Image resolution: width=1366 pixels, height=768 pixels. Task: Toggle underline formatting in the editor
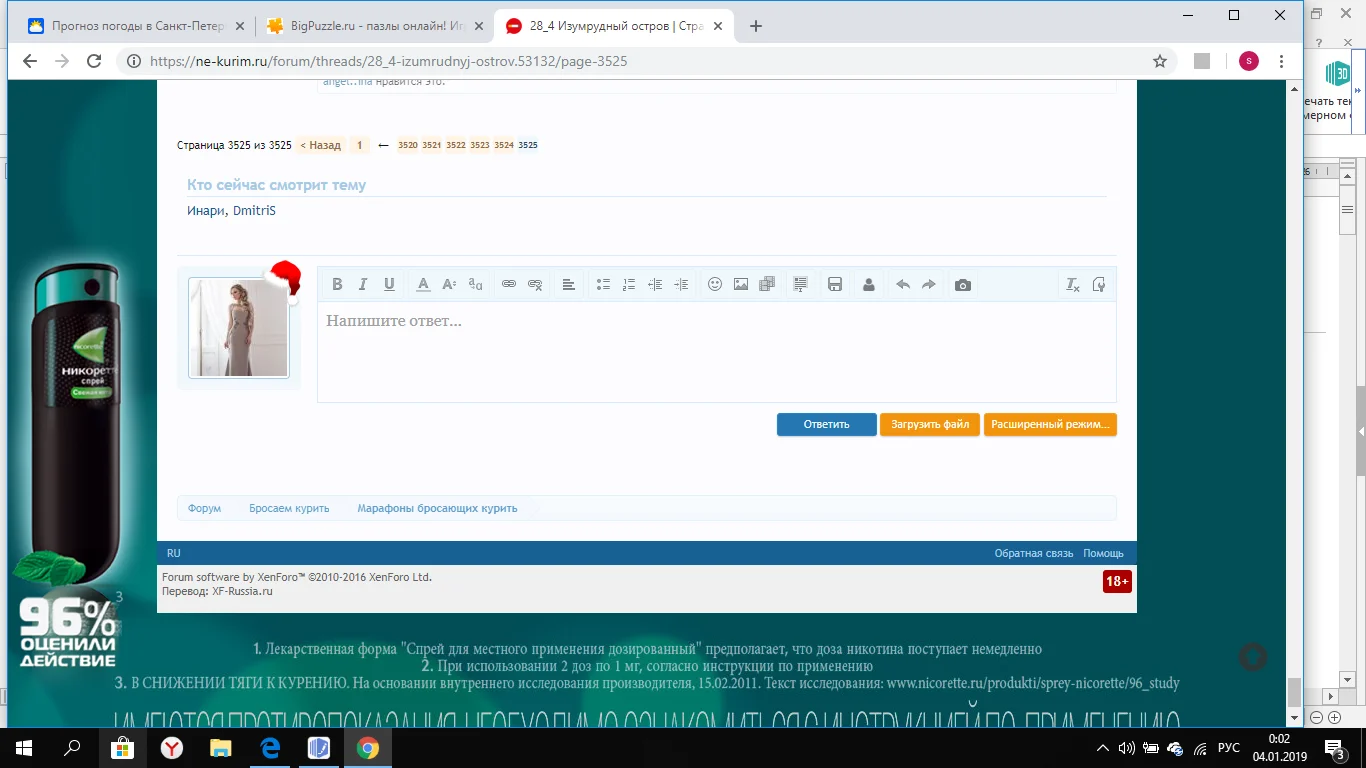pos(389,284)
